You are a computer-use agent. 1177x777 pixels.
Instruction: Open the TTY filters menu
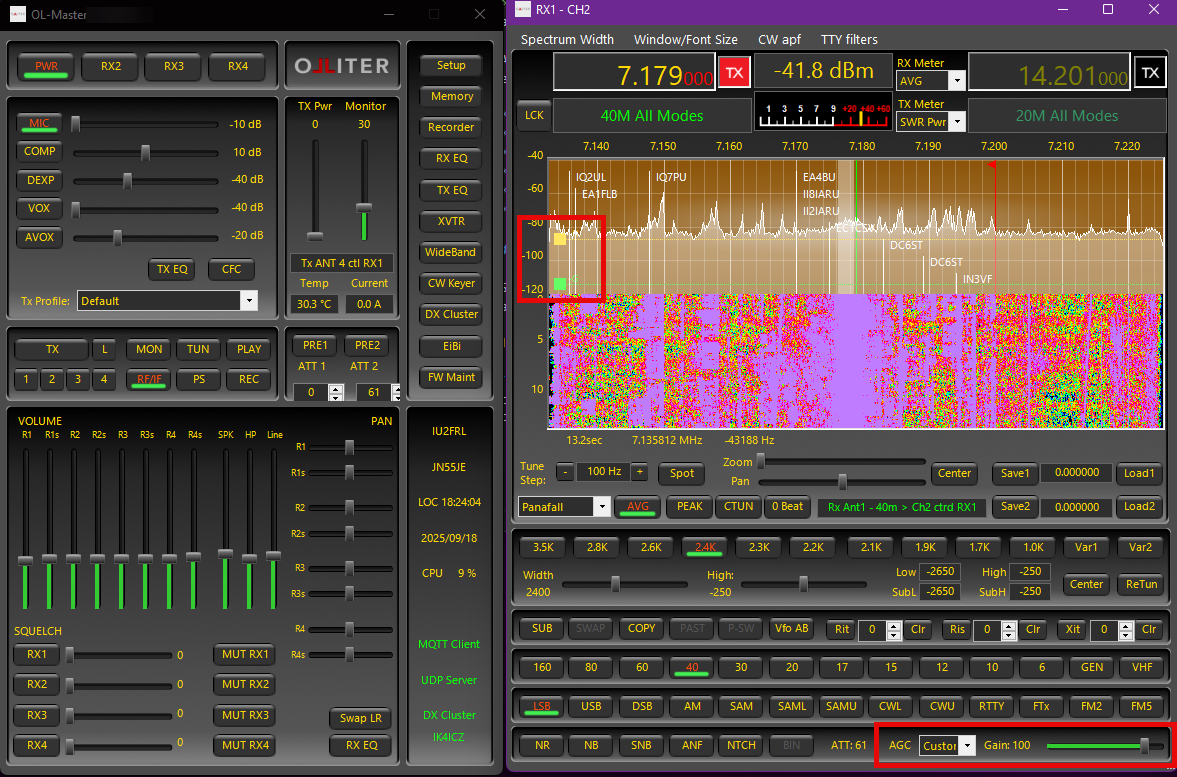click(848, 40)
